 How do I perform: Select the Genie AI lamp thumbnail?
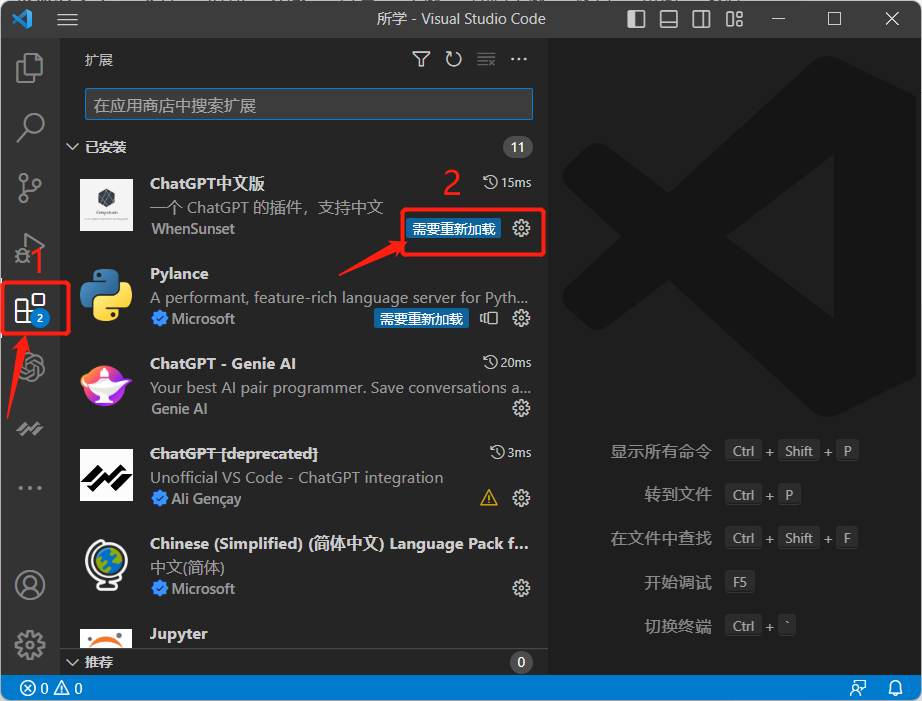click(x=106, y=385)
